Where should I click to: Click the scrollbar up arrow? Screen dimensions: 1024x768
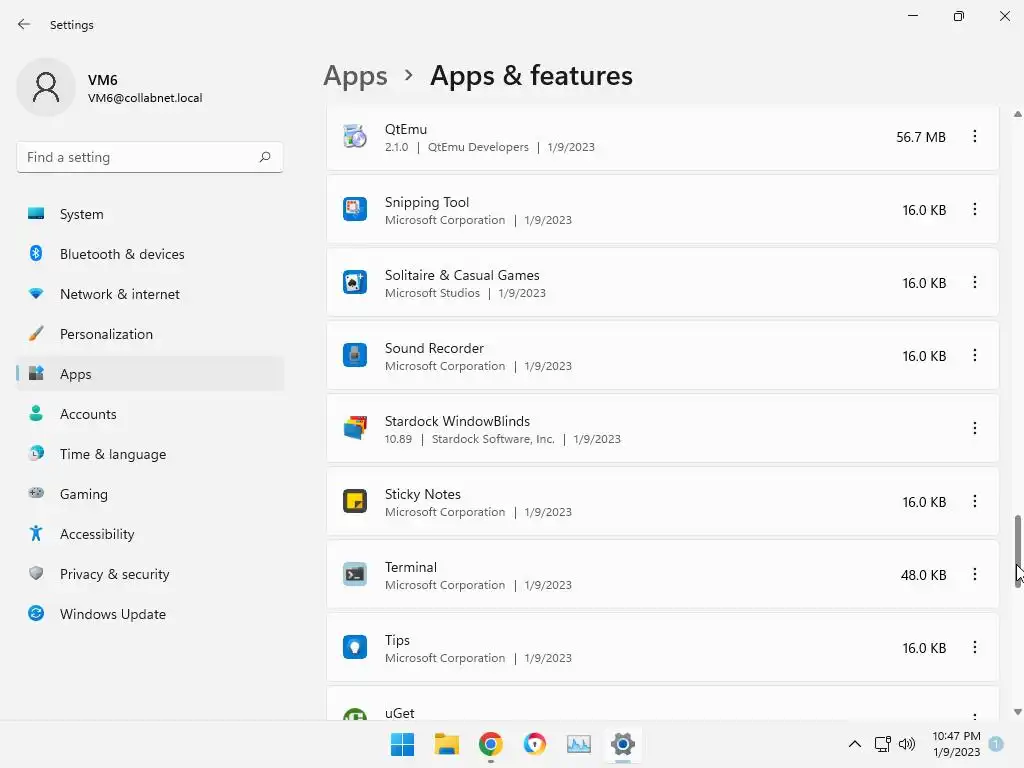(1017, 114)
